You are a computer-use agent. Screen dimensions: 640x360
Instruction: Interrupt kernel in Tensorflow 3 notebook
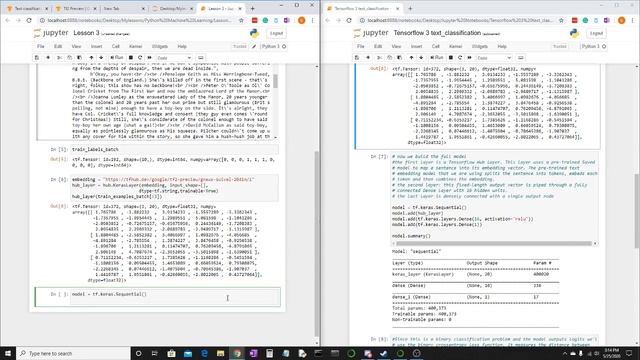point(451,58)
